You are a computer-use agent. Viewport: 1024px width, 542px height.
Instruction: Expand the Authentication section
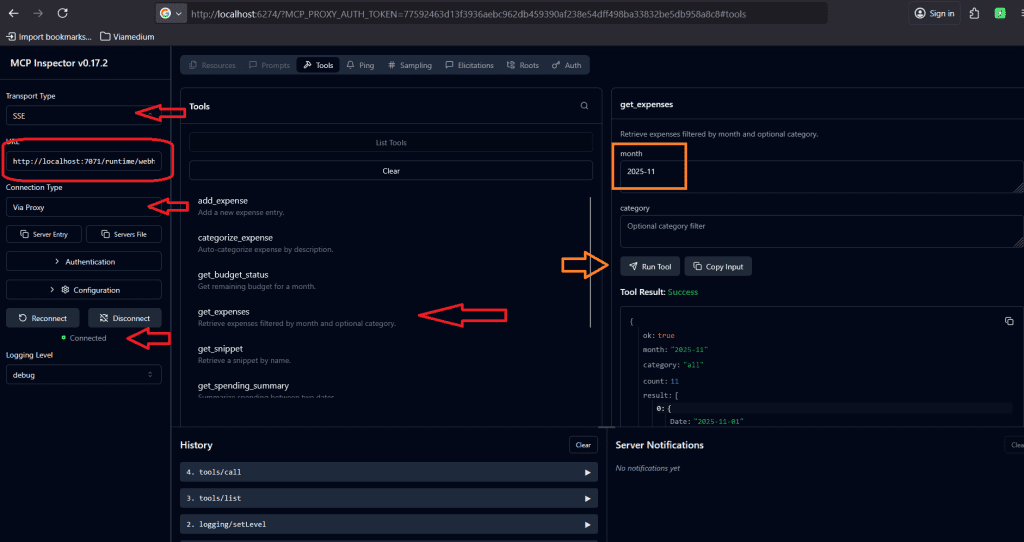[x=84, y=262]
